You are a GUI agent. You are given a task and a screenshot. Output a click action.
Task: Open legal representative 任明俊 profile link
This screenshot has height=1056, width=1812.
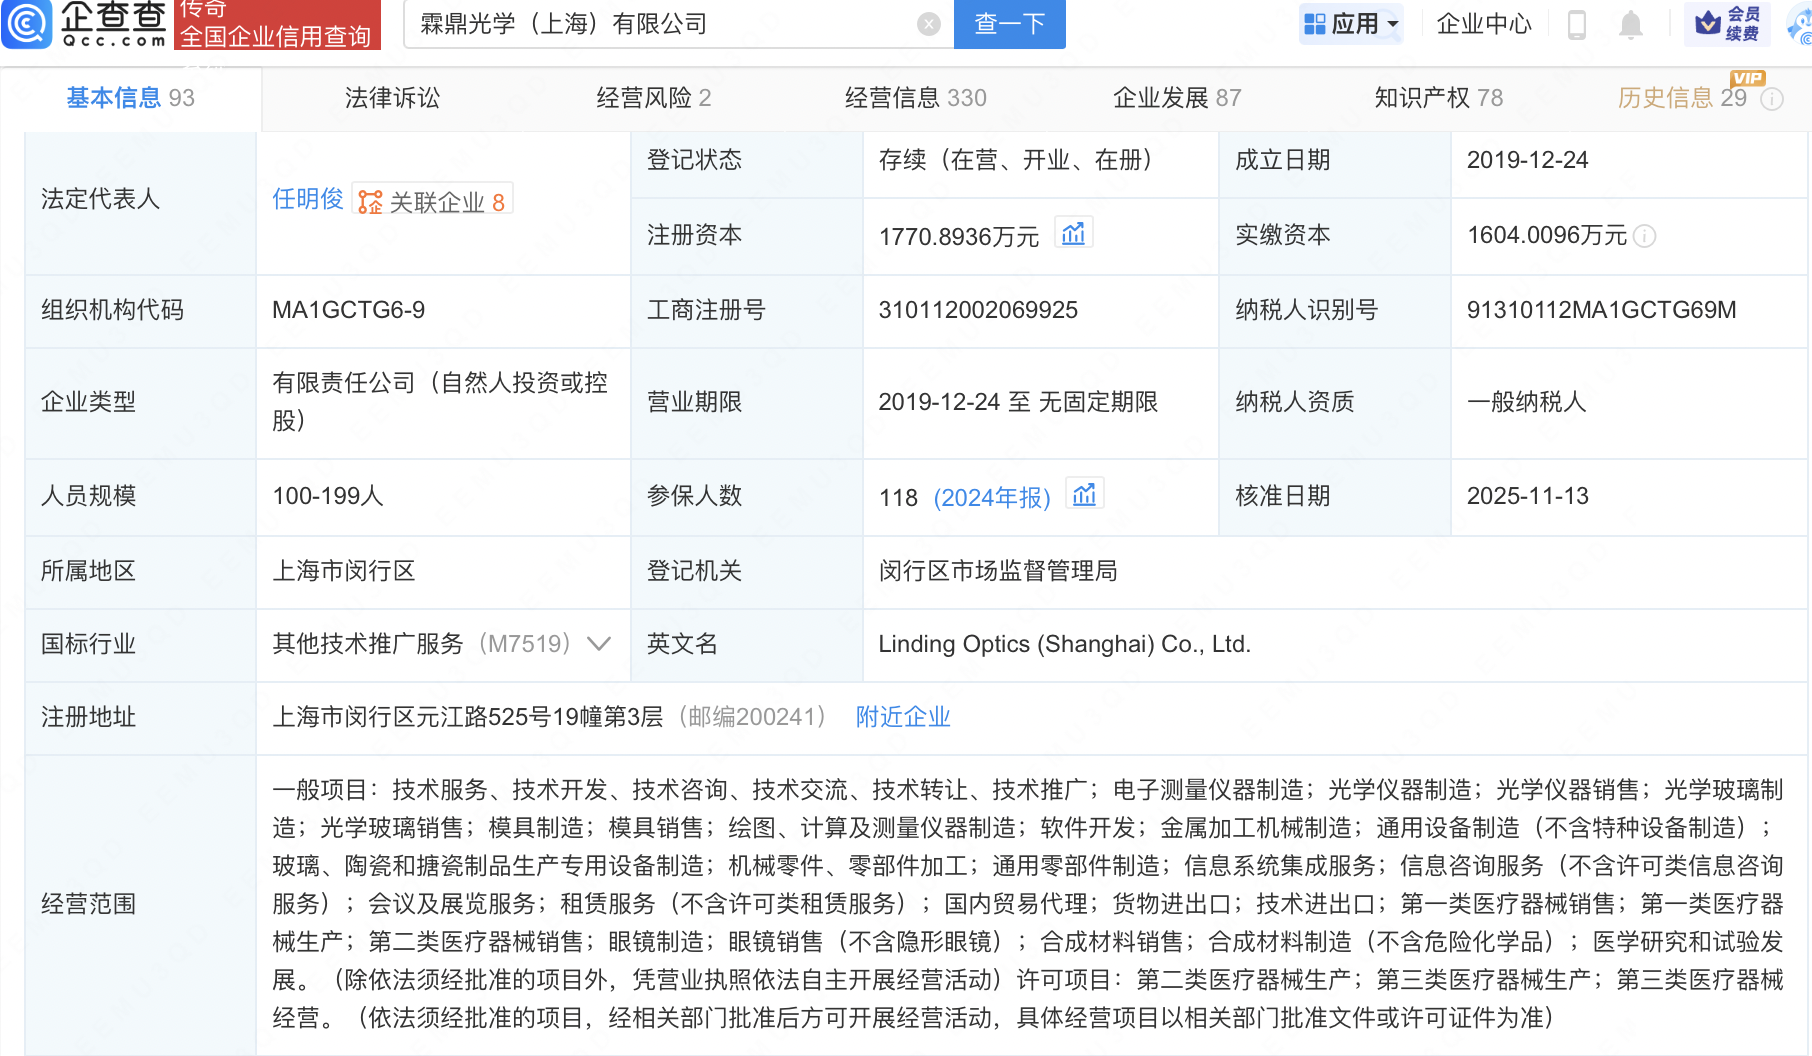(x=306, y=199)
